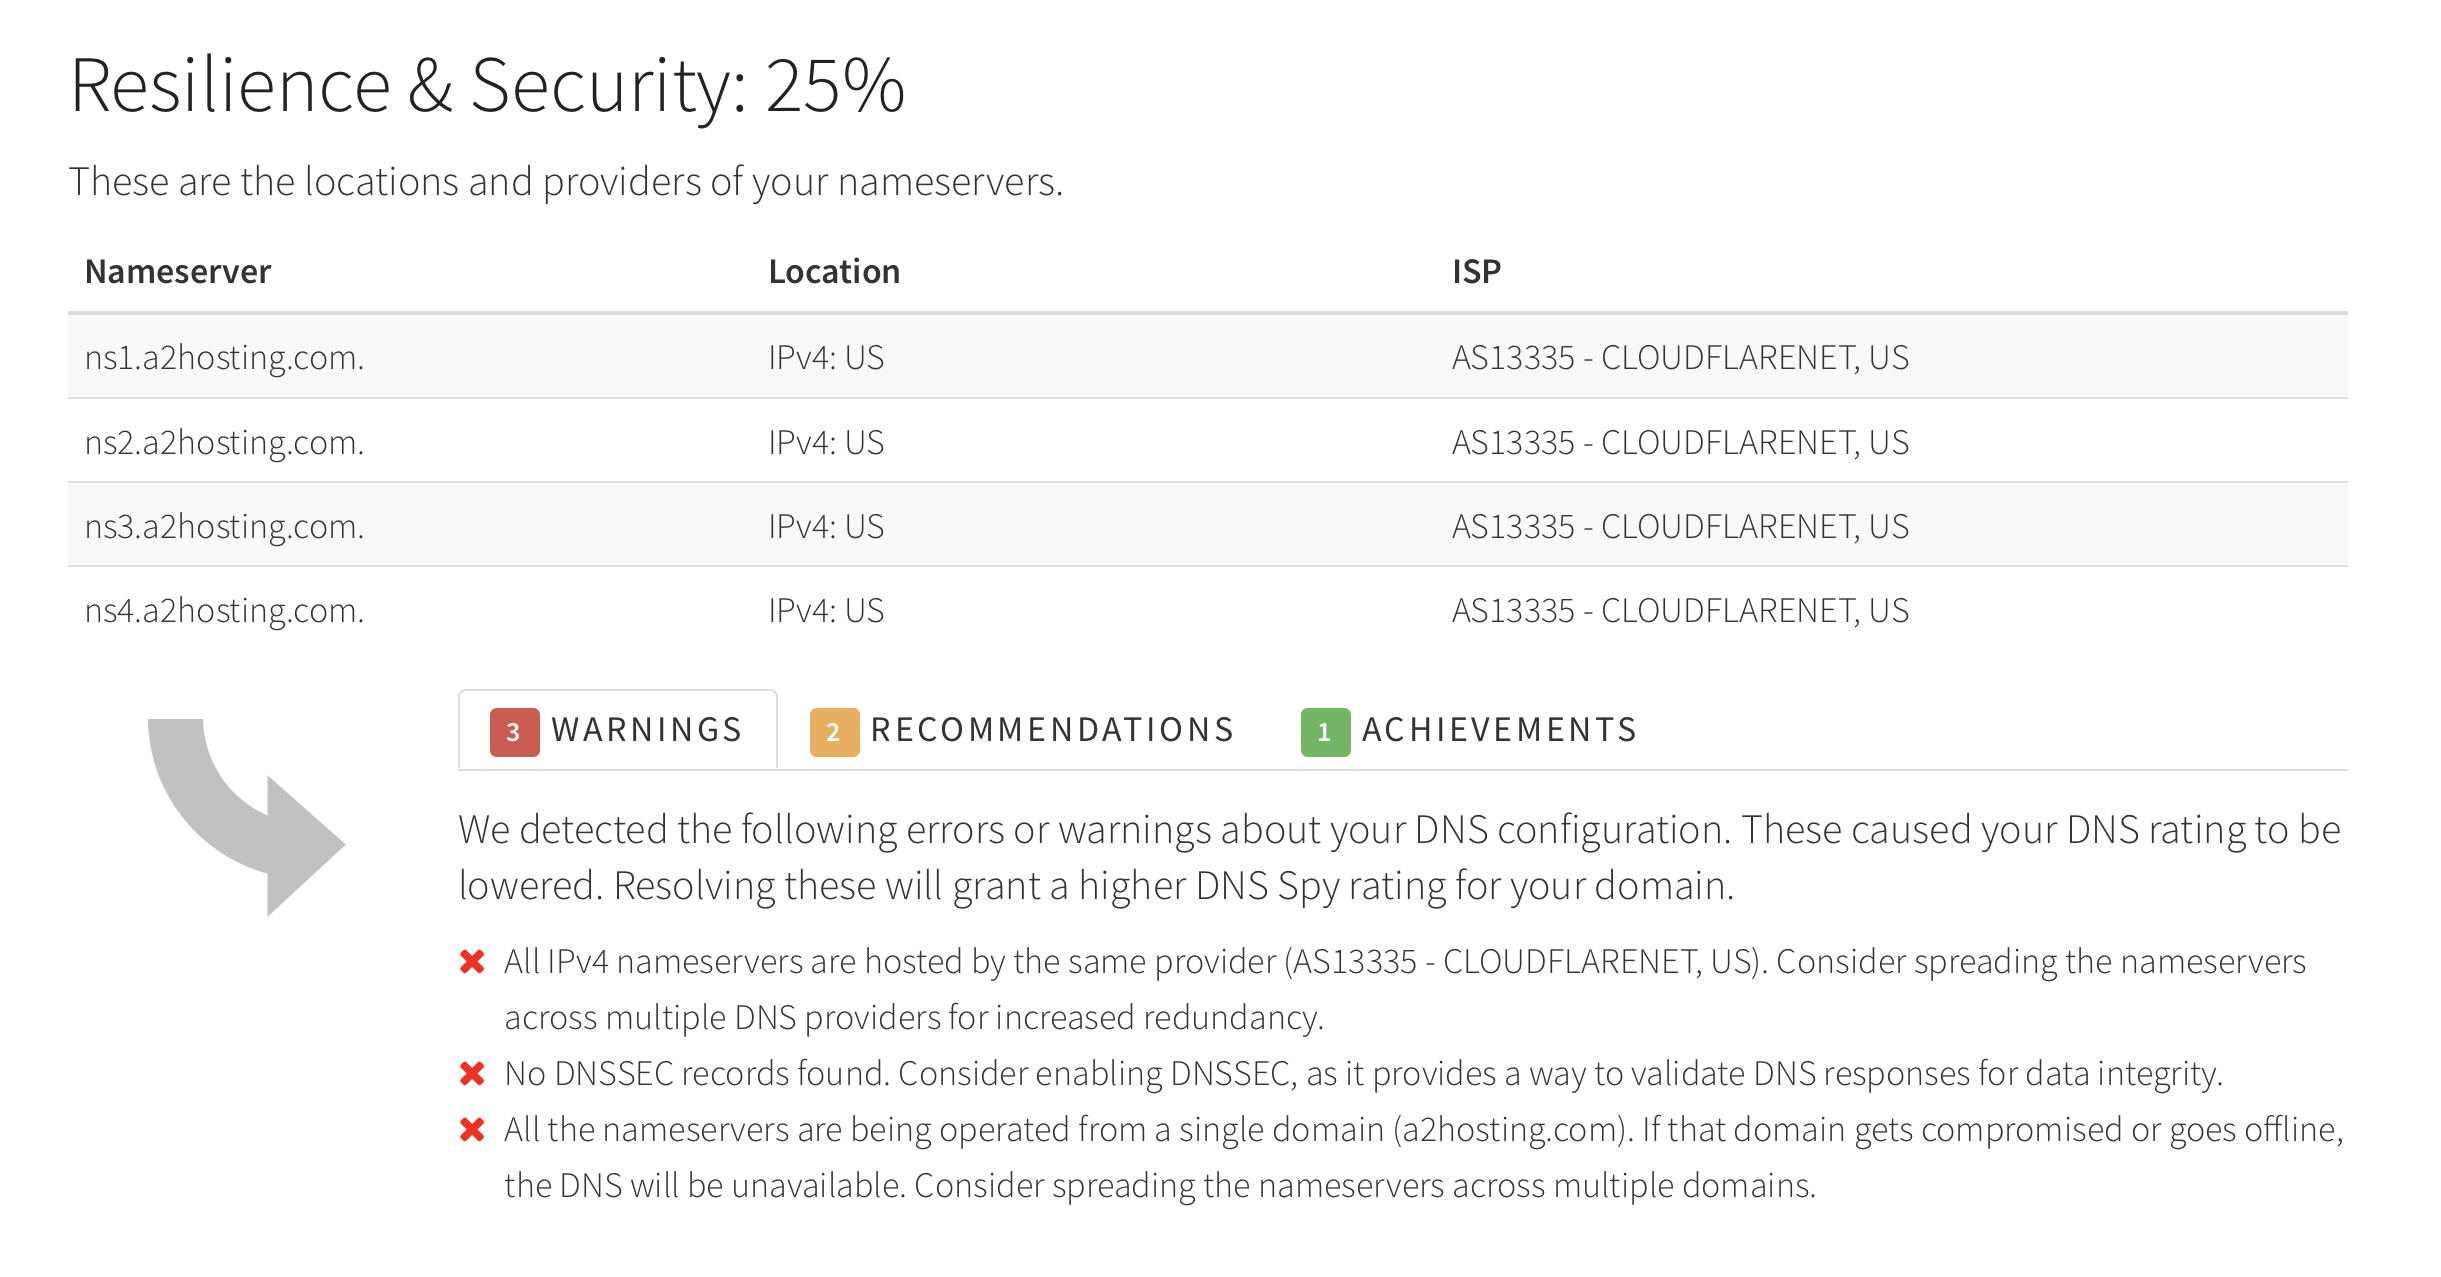Click red X beside DNSSEC warning
2441x1277 pixels.
tap(472, 1074)
